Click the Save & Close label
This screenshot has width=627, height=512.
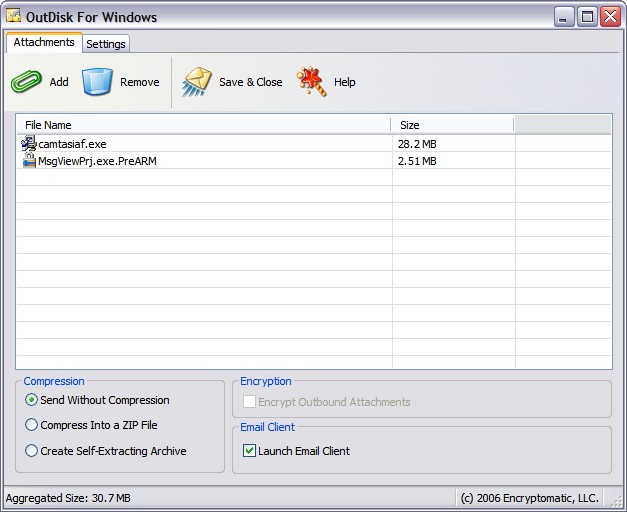(x=251, y=82)
